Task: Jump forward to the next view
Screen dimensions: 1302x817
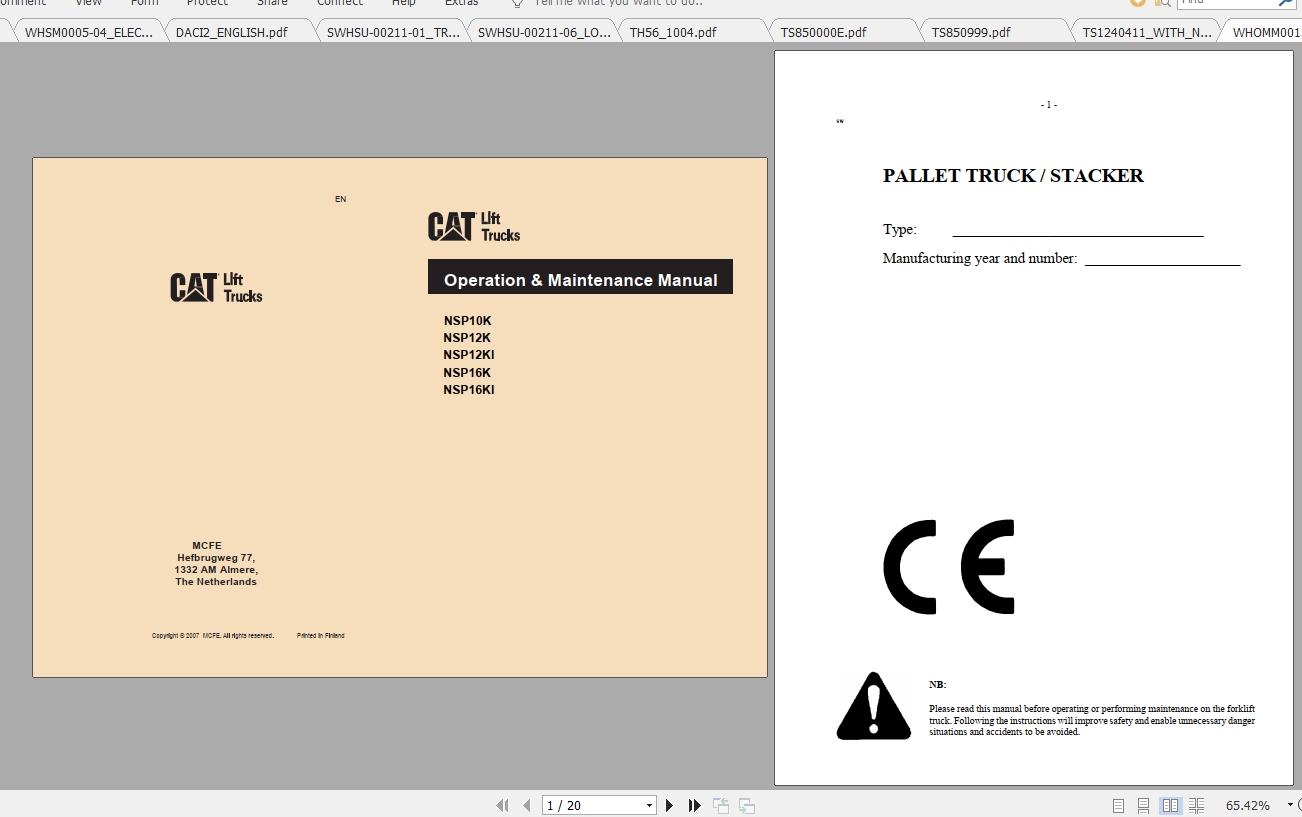Action: pos(746,805)
